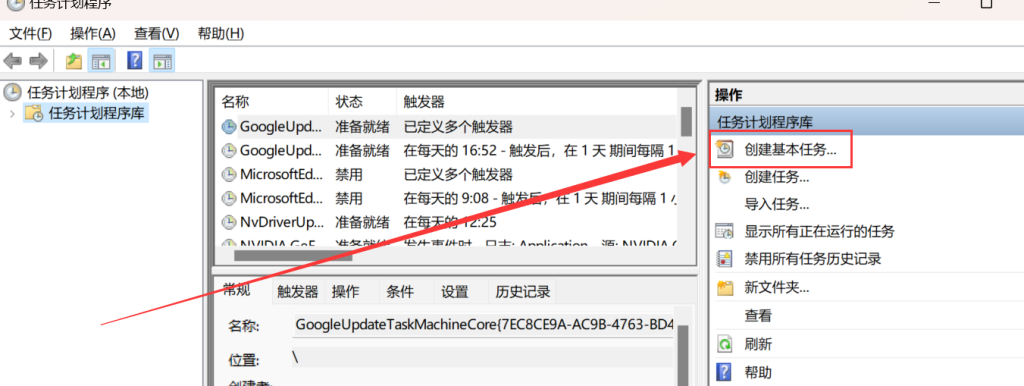1024x386 pixels.
Task: Click the 任务计划程序库 folder icon in tree
Action: pos(34,113)
